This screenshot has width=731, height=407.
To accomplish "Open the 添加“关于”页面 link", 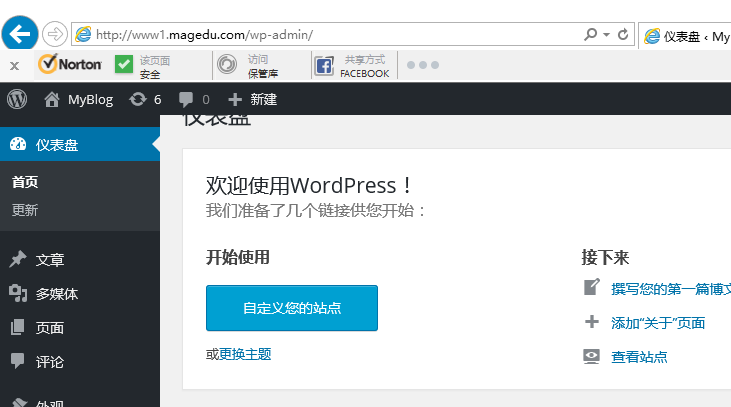I will pos(658,323).
